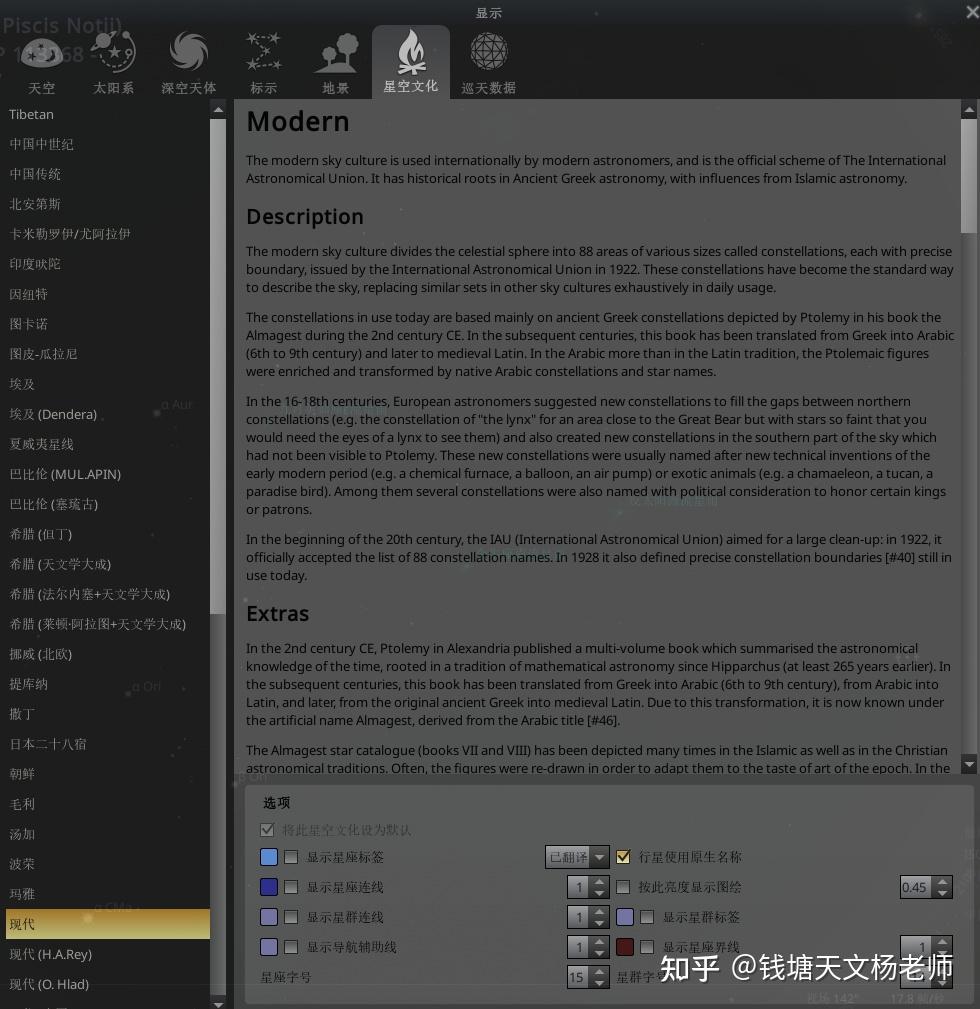Open the 天空 (Sky) settings tab
980x1009 pixels.
pos(41,63)
